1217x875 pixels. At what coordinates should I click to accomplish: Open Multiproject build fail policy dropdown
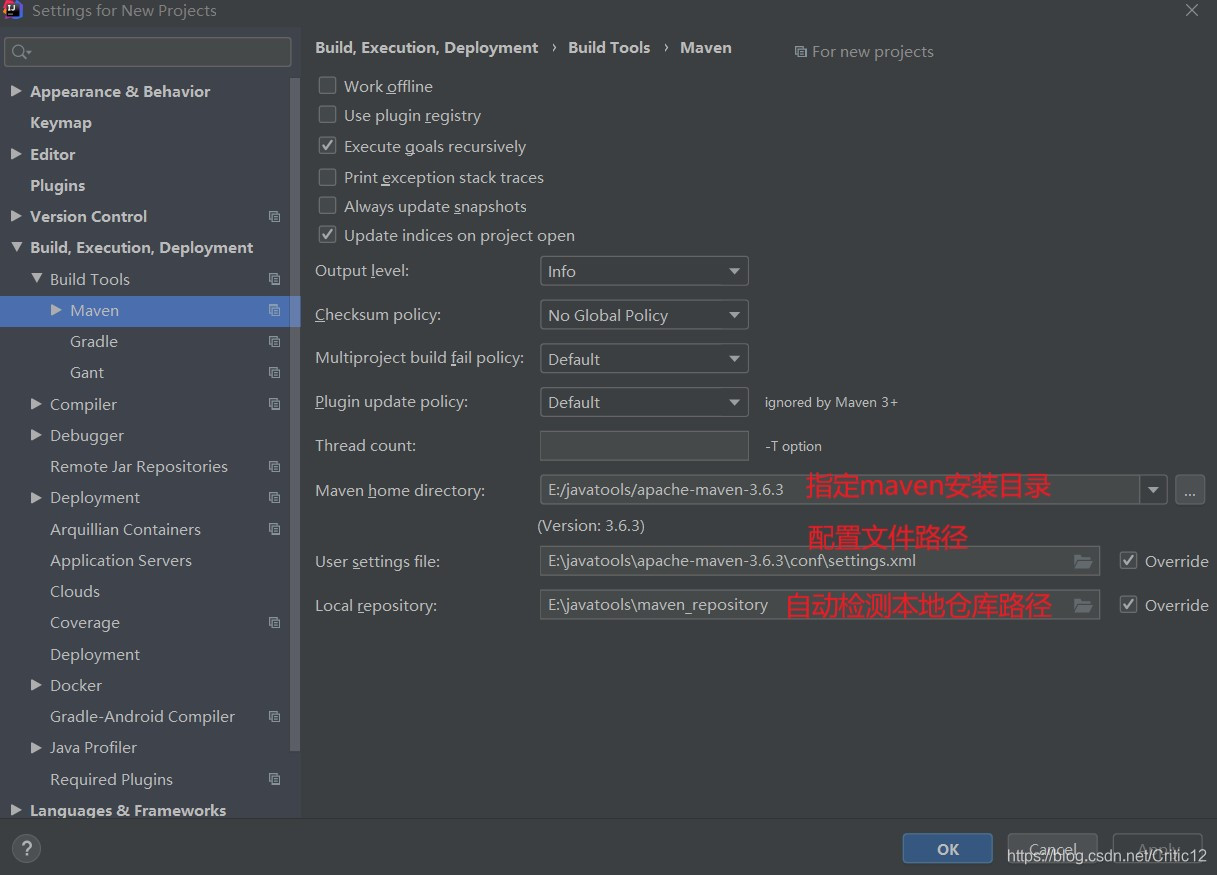(644, 359)
